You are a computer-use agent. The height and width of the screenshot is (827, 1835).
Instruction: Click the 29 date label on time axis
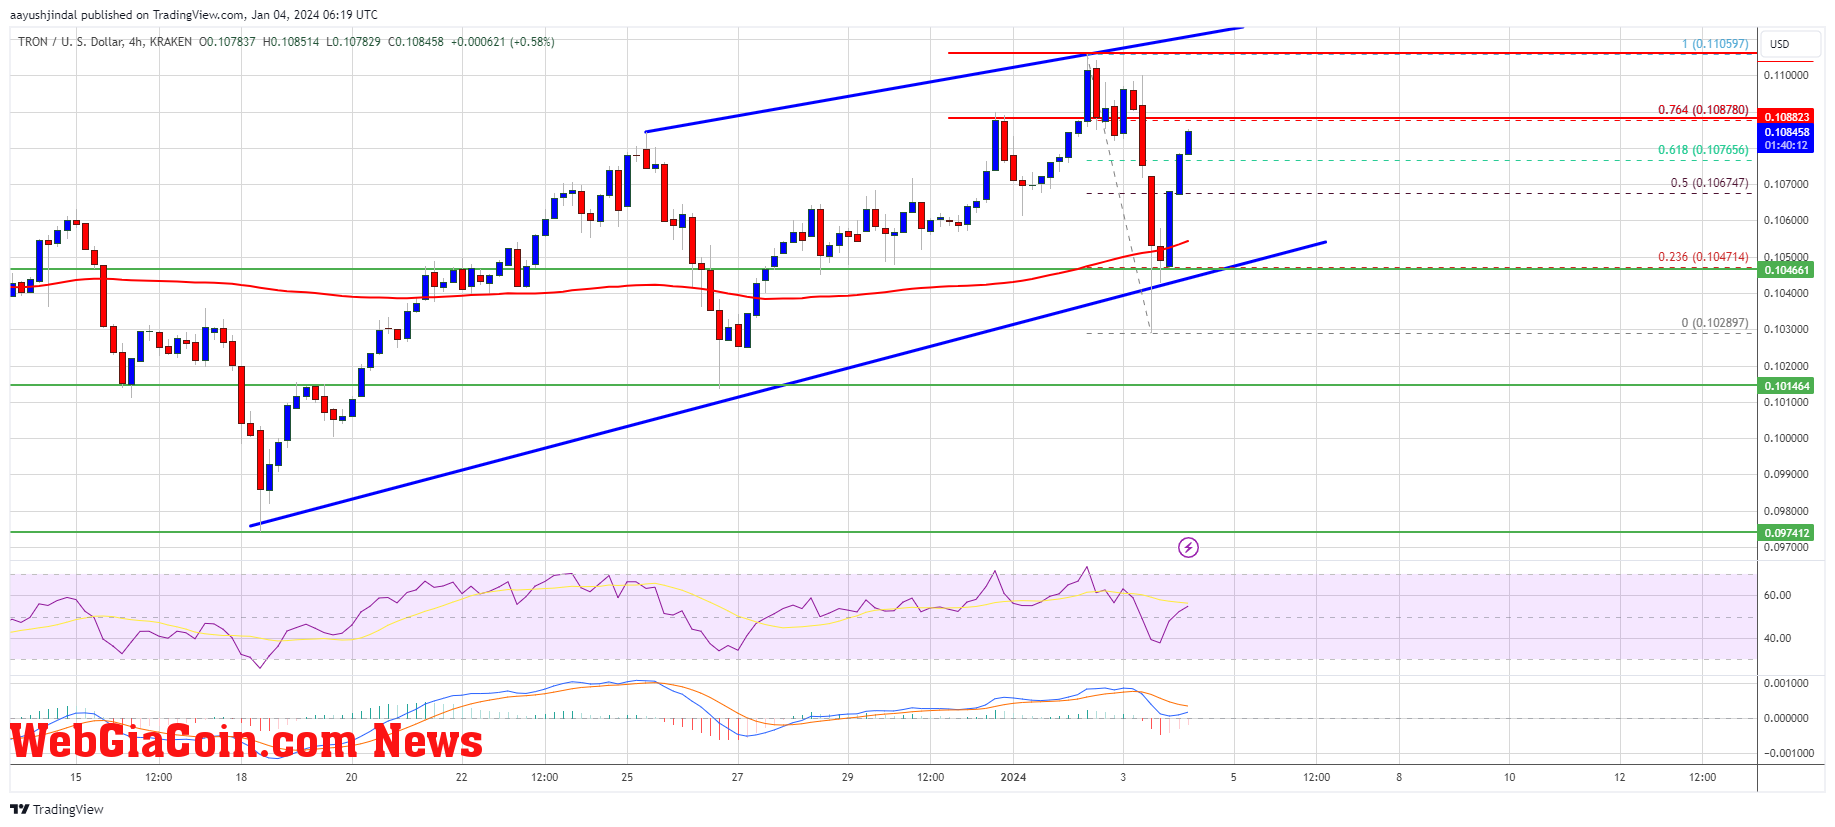847,777
